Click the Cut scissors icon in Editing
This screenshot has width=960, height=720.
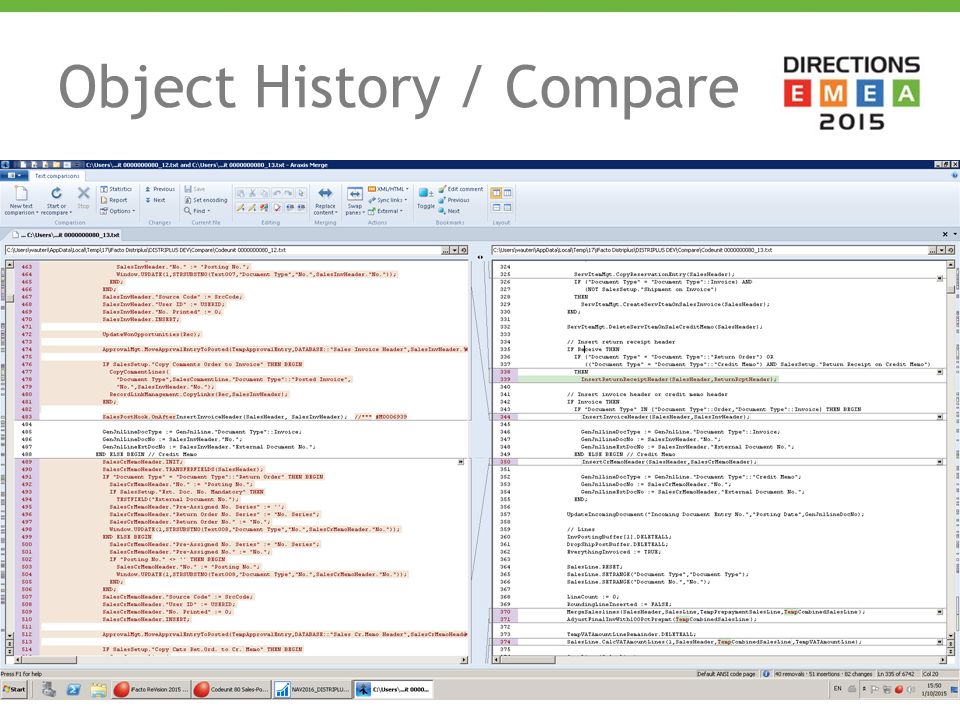252,193
